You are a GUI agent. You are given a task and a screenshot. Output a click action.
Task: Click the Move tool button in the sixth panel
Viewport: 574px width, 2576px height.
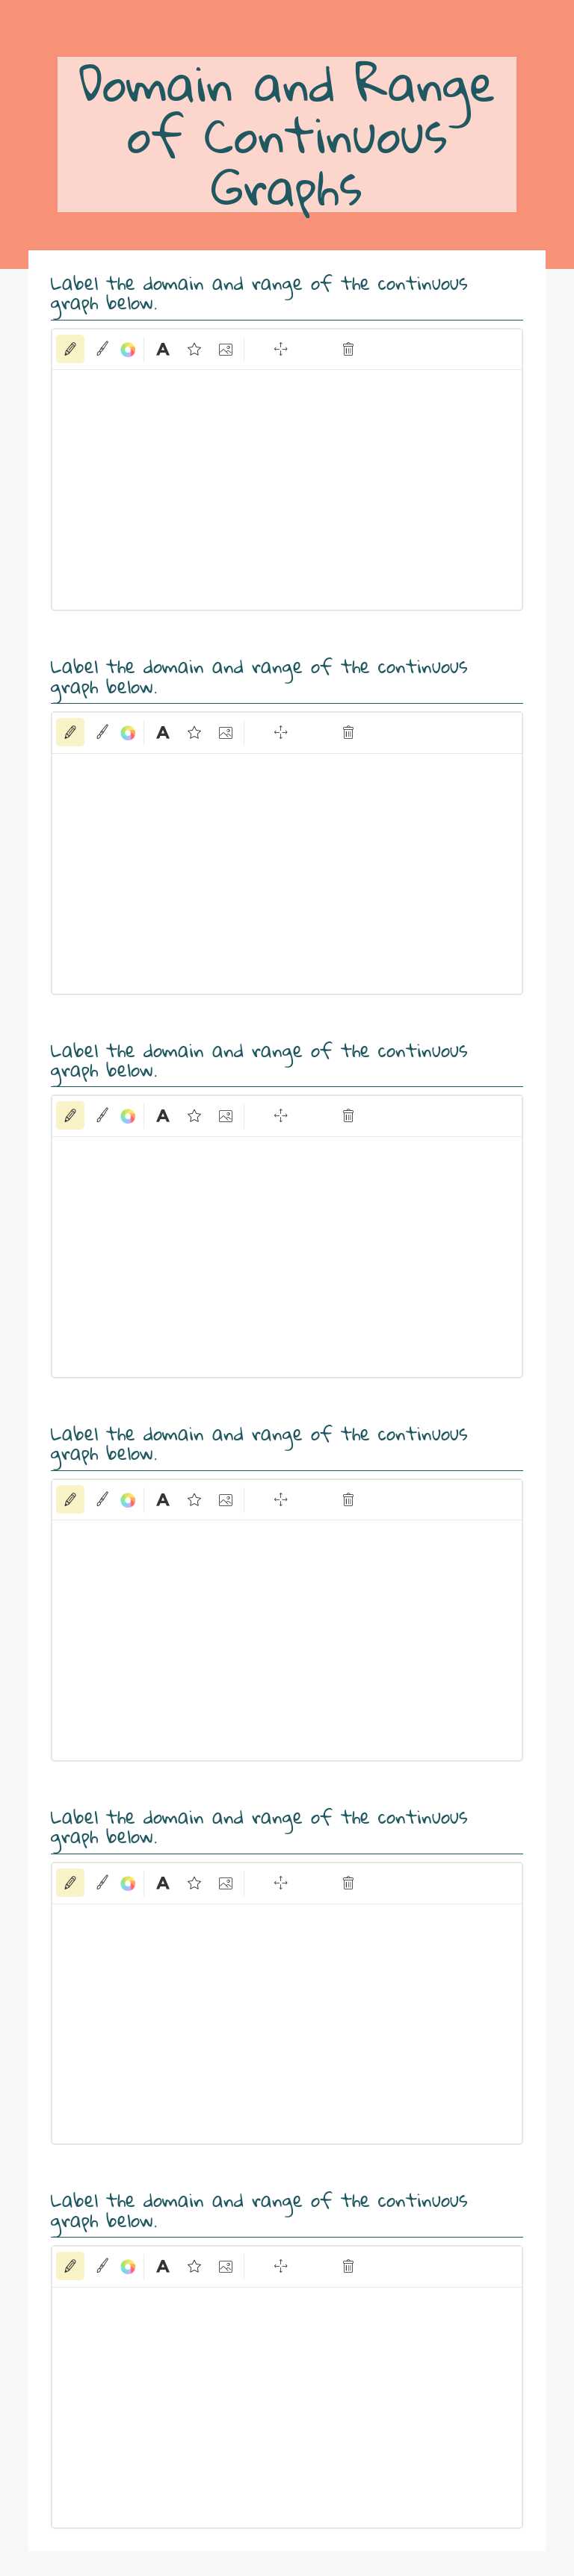click(281, 2267)
